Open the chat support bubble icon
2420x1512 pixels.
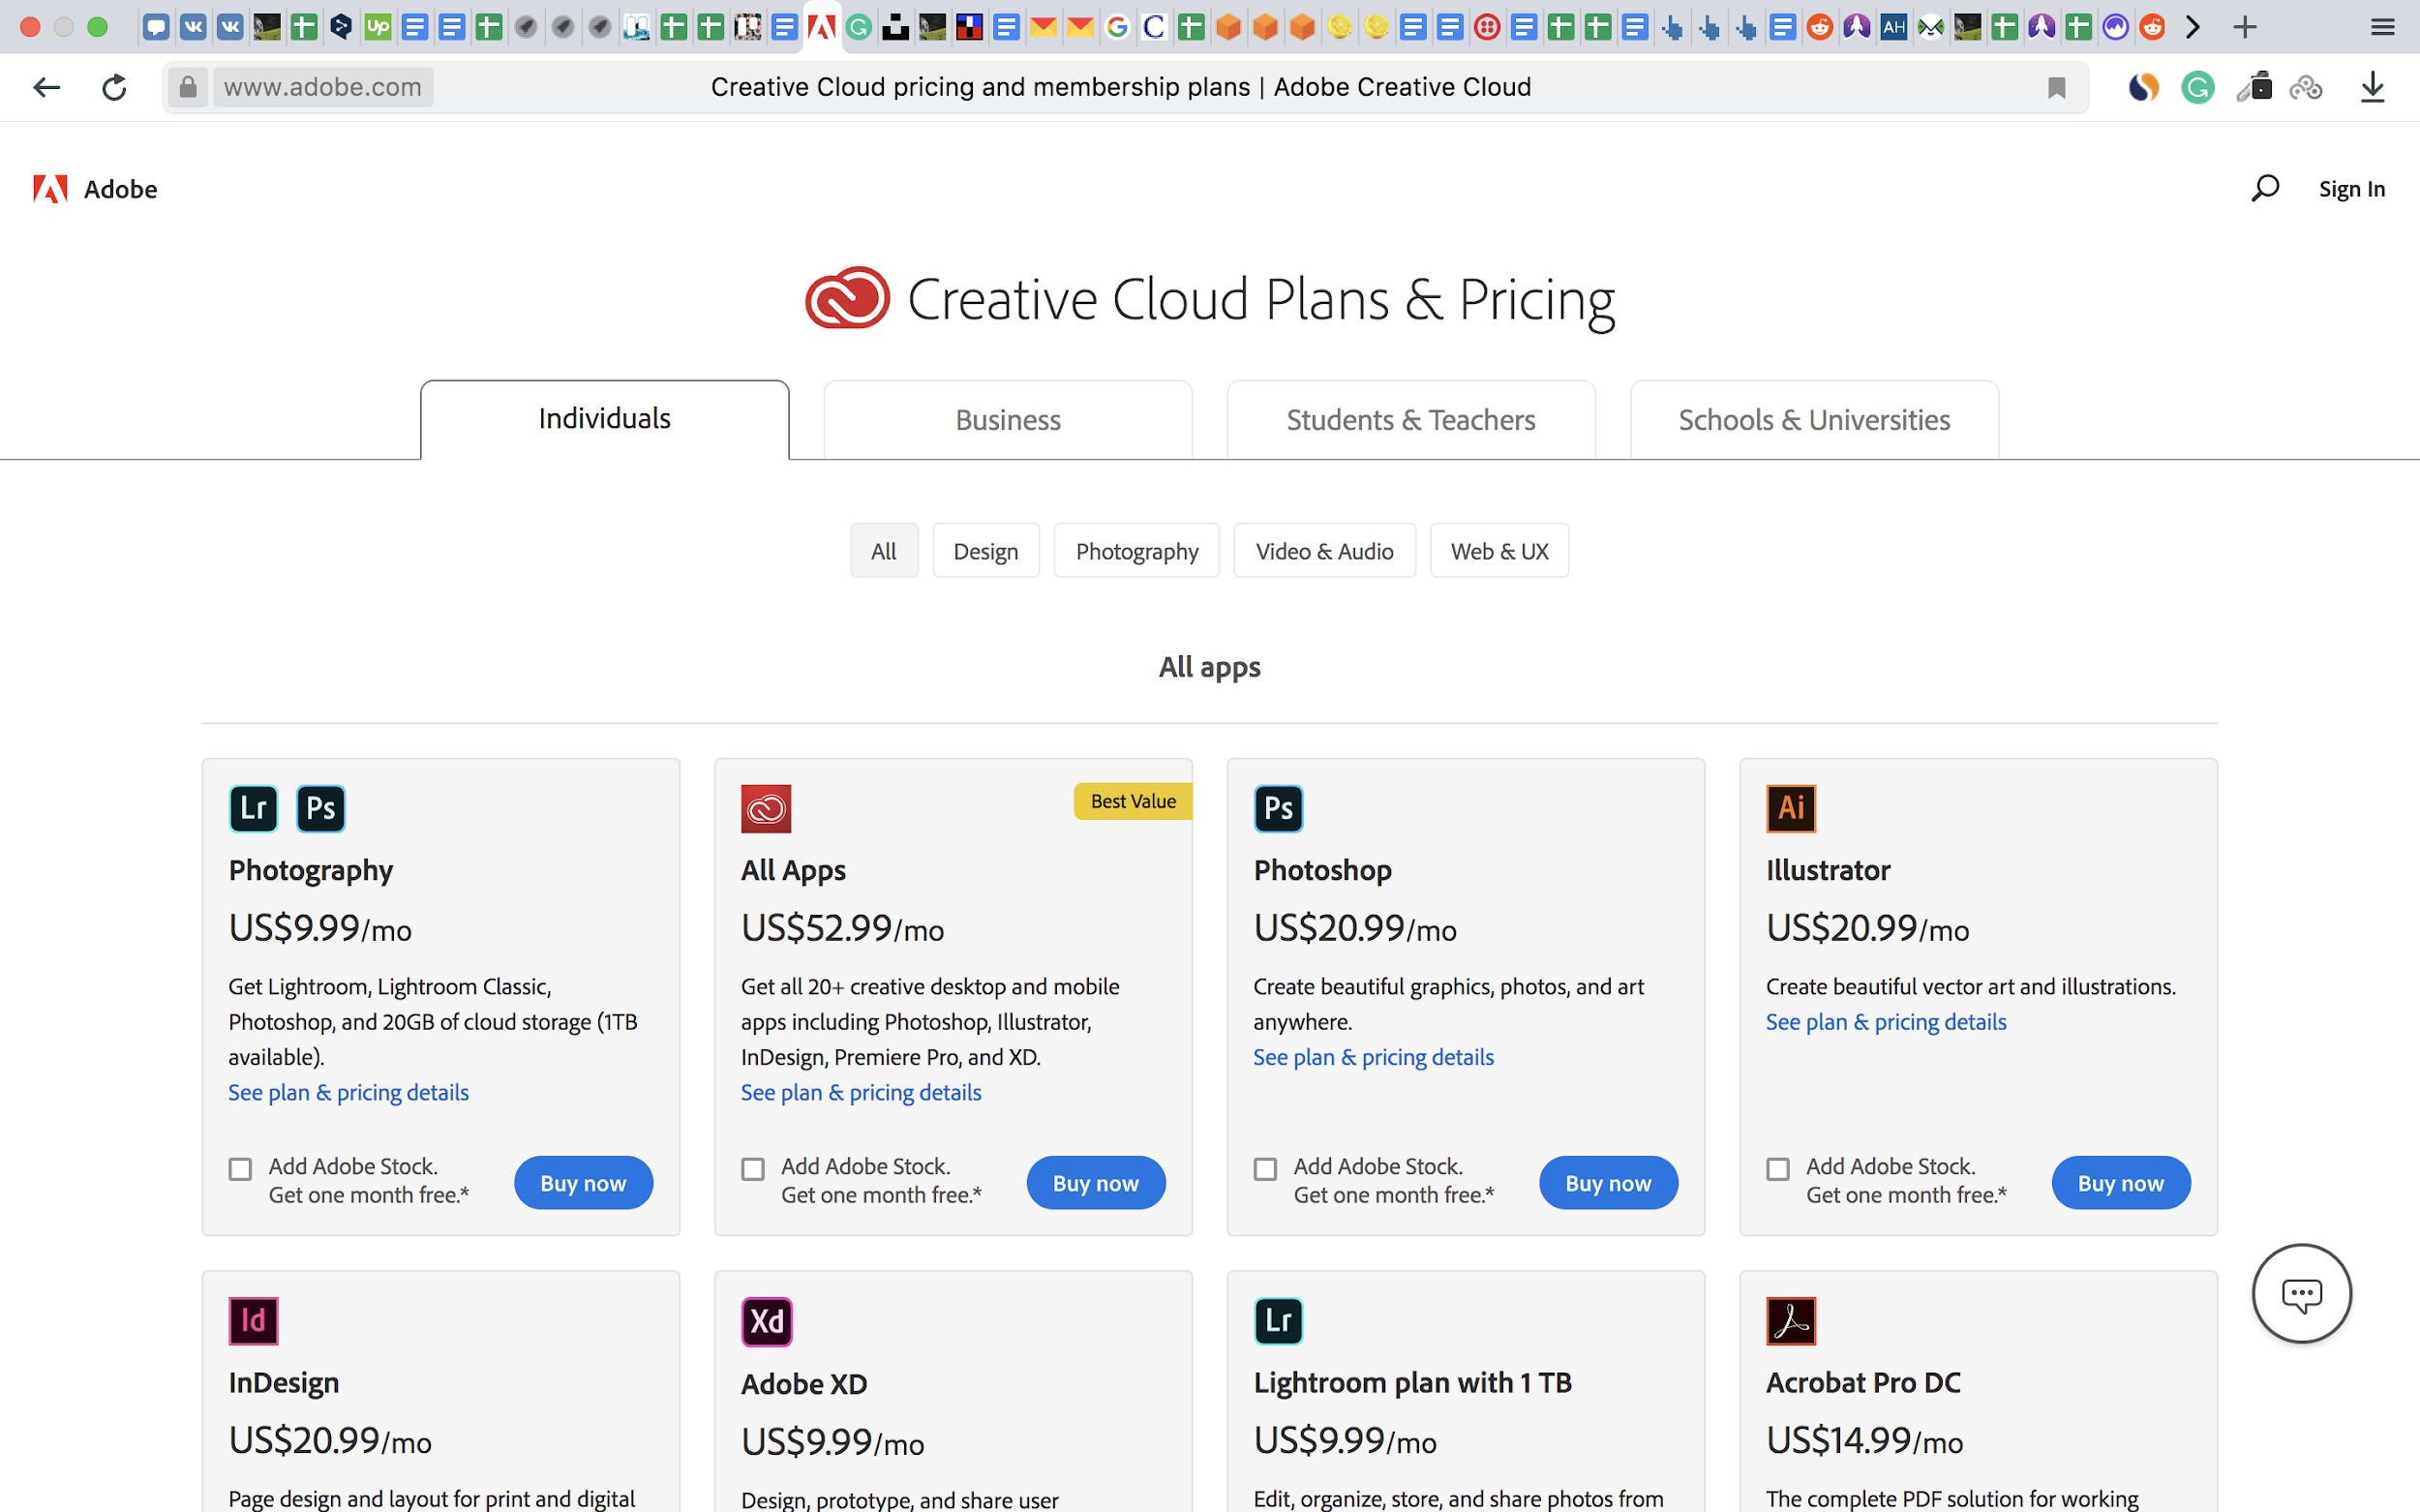[2301, 1294]
